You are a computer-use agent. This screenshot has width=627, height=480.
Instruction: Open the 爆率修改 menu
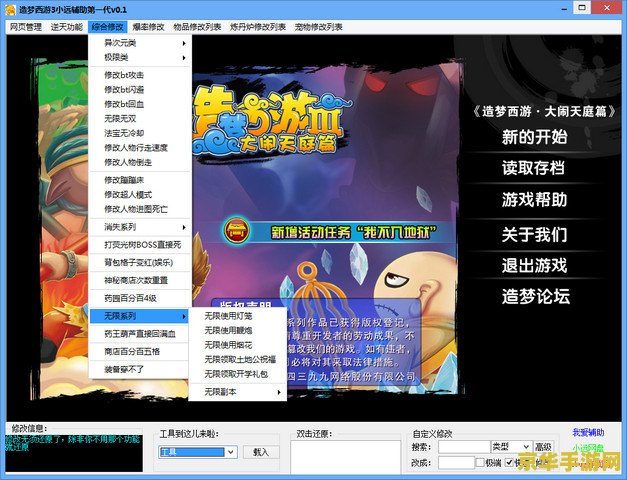click(148, 27)
